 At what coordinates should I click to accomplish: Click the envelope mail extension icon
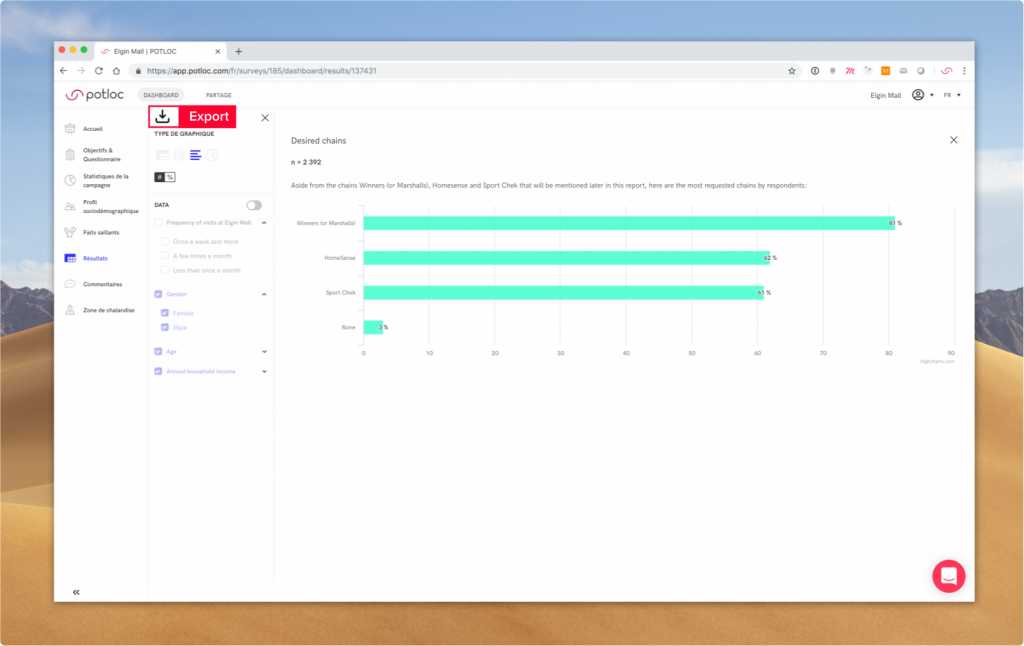point(903,71)
